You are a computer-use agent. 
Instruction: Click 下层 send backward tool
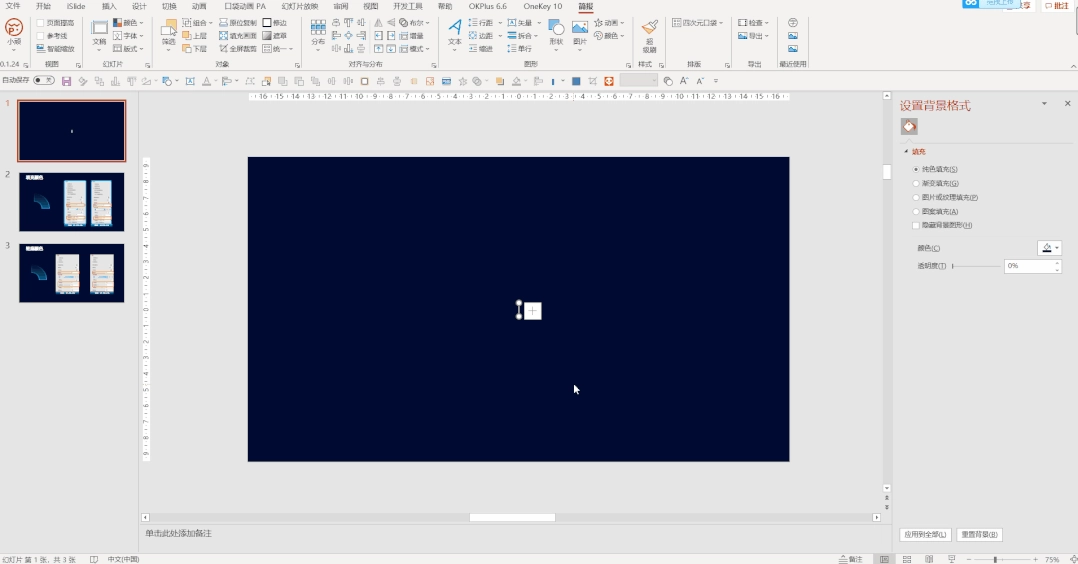click(195, 49)
